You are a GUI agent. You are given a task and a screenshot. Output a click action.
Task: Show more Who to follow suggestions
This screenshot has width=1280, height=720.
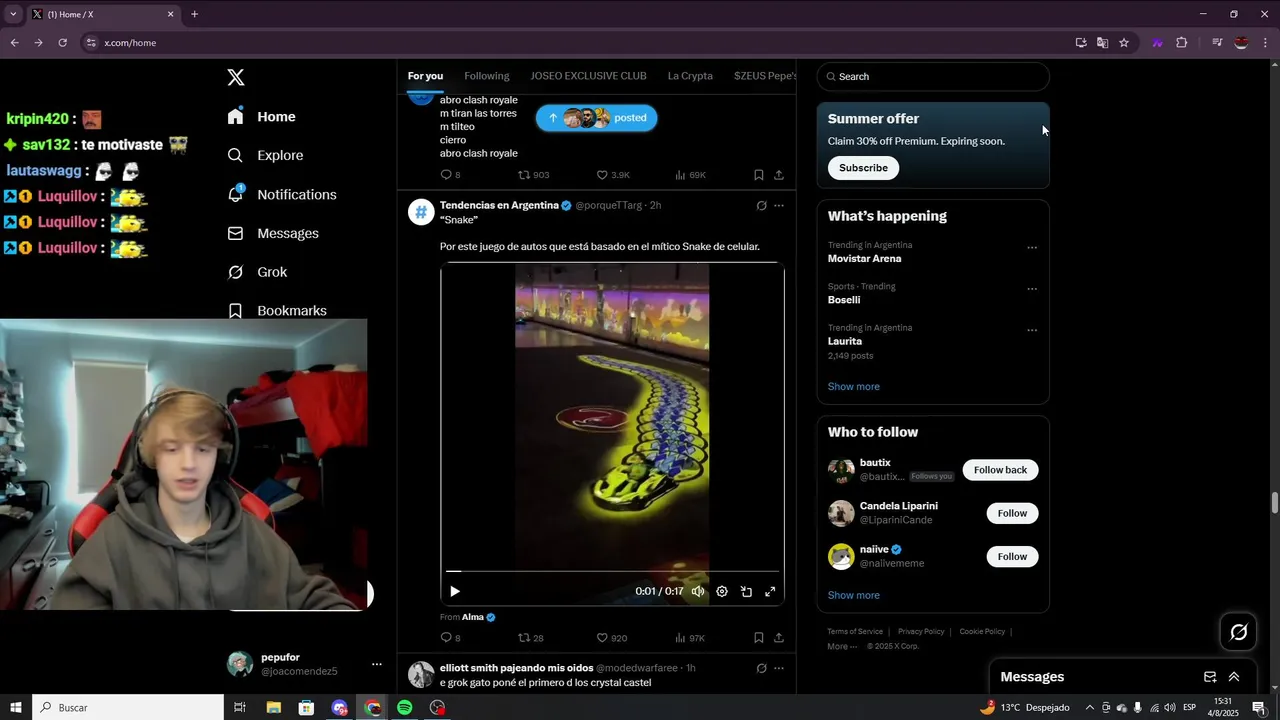pyautogui.click(x=854, y=595)
